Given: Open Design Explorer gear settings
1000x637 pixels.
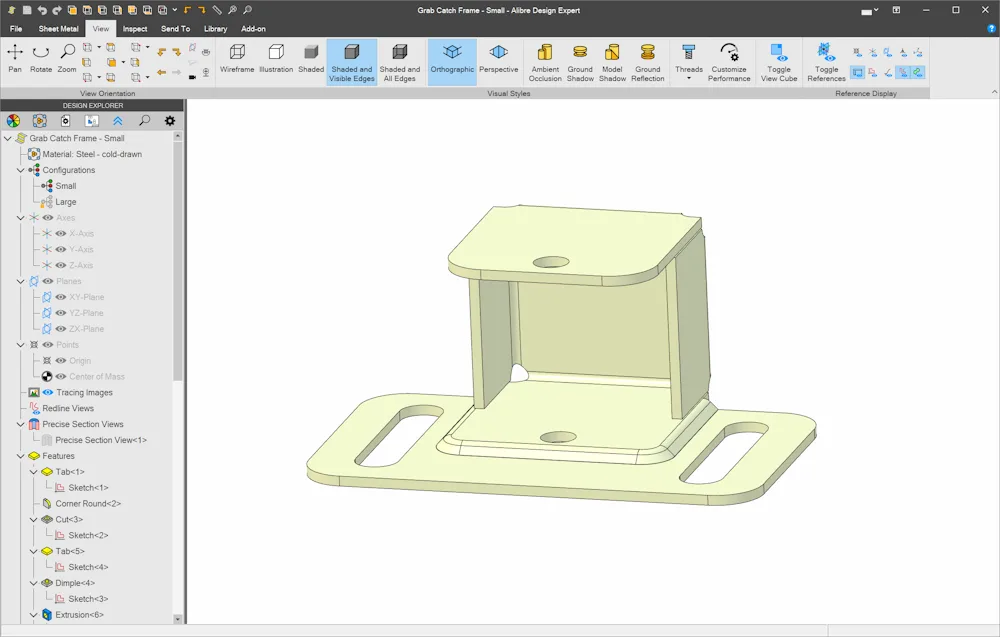Looking at the screenshot, I should [170, 121].
